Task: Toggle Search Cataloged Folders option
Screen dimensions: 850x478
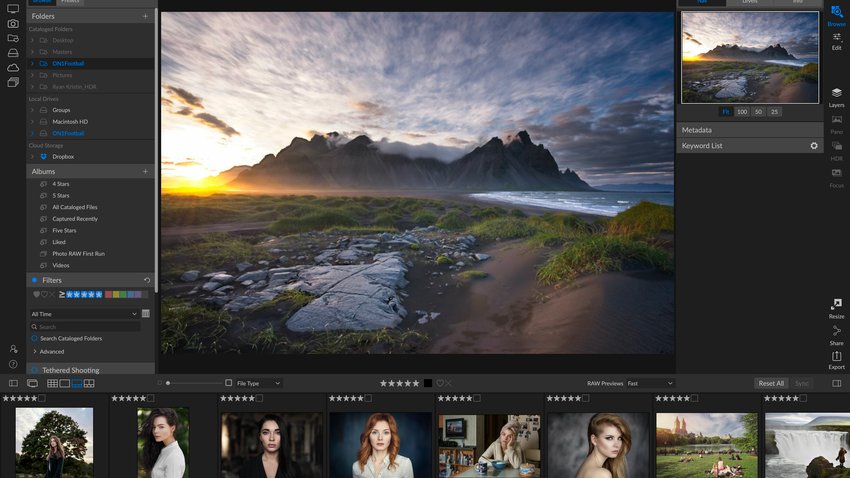Action: point(34,338)
